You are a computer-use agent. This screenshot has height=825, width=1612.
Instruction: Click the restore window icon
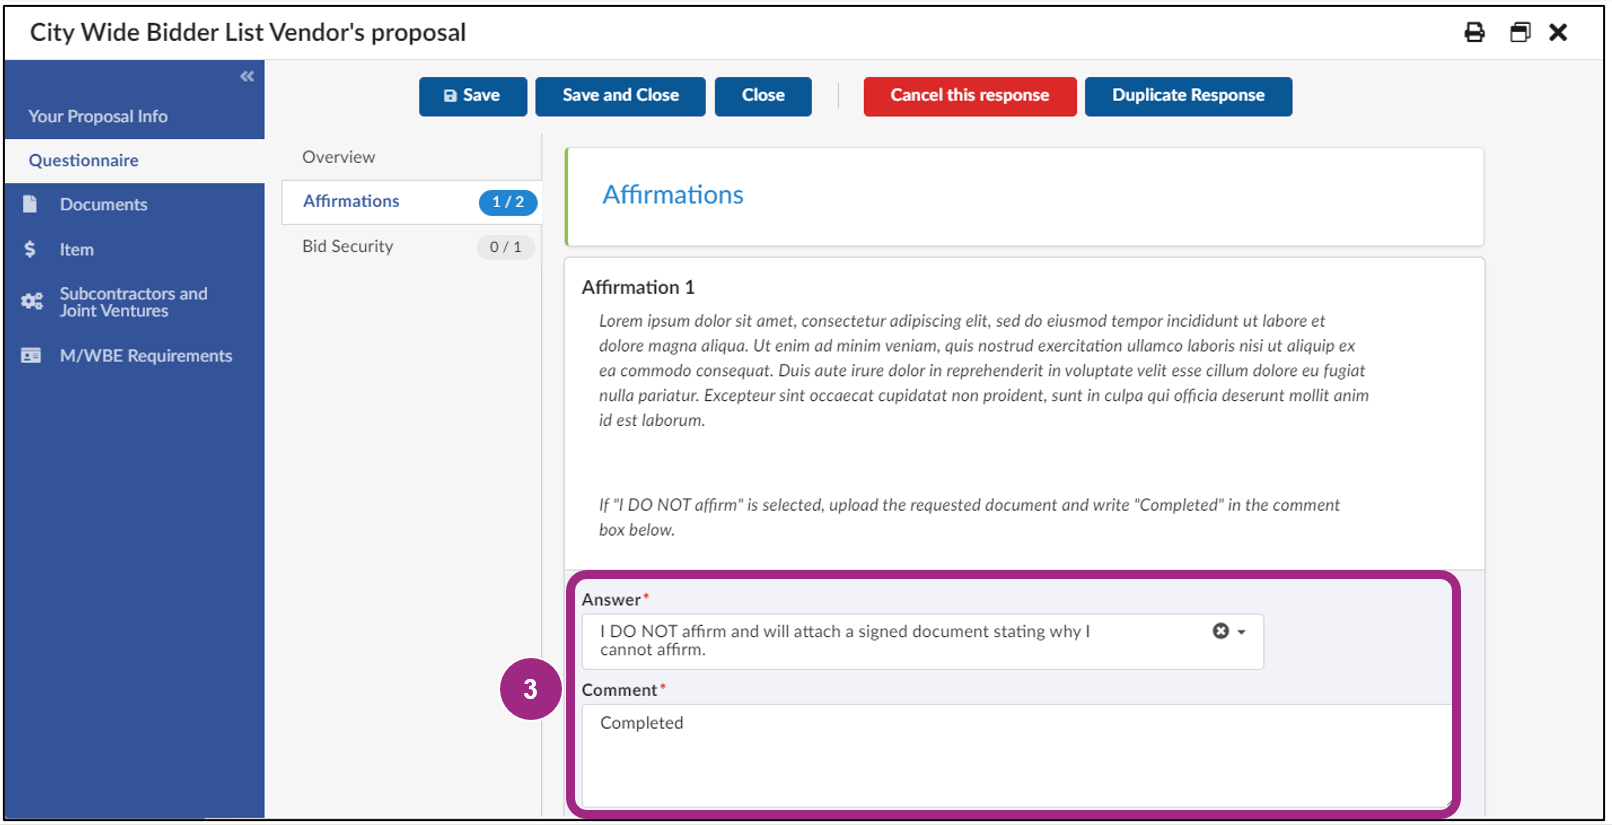point(1519,32)
